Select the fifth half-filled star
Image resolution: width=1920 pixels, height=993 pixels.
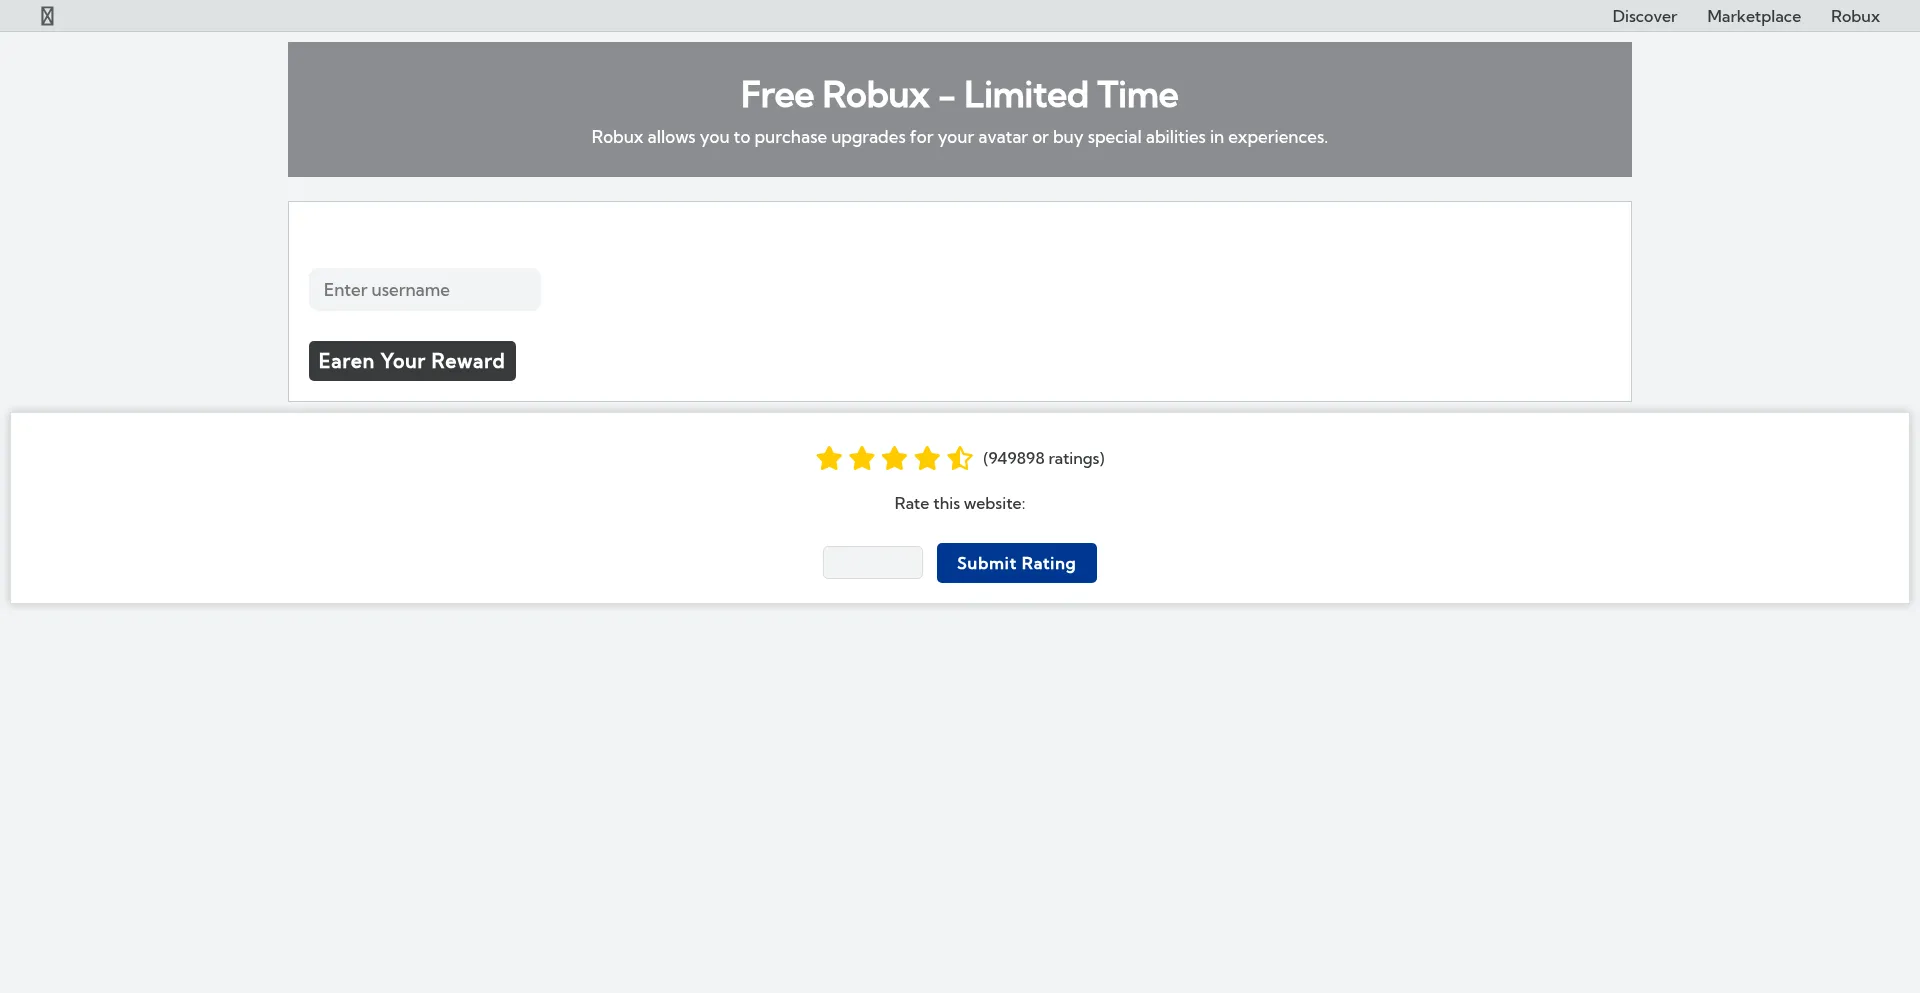pos(960,458)
